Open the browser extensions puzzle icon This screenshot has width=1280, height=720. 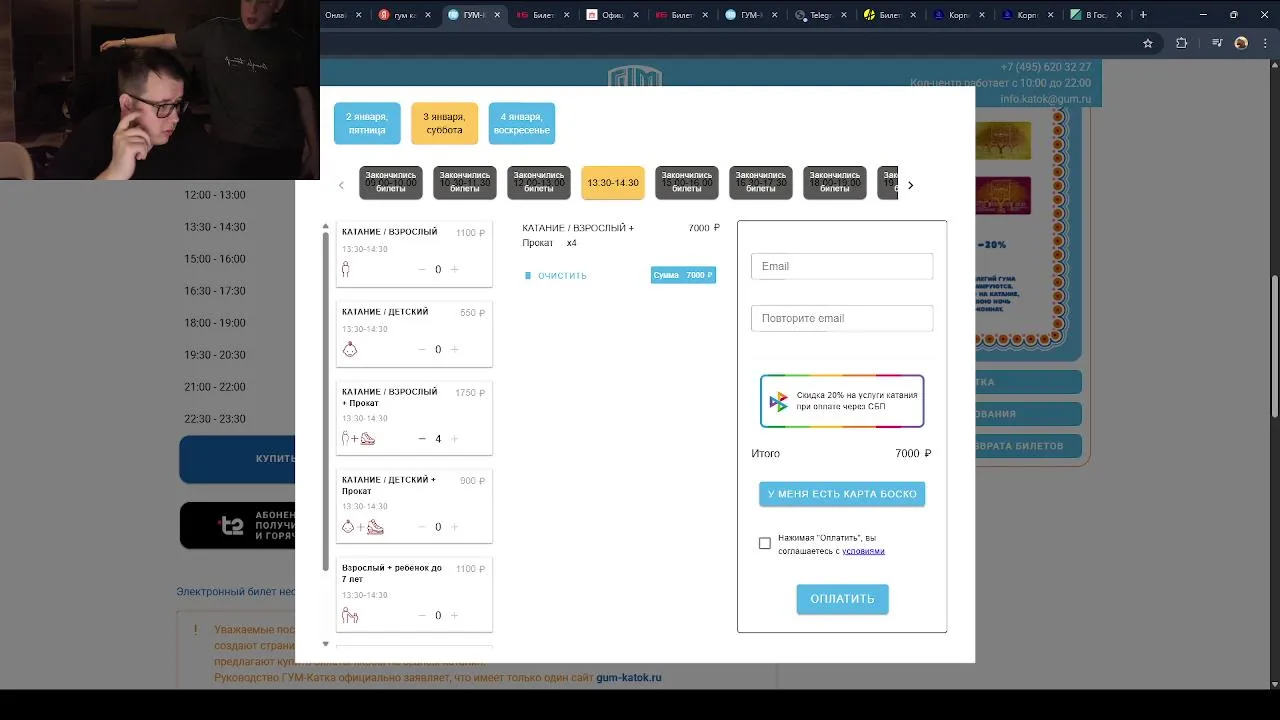click(x=1182, y=43)
